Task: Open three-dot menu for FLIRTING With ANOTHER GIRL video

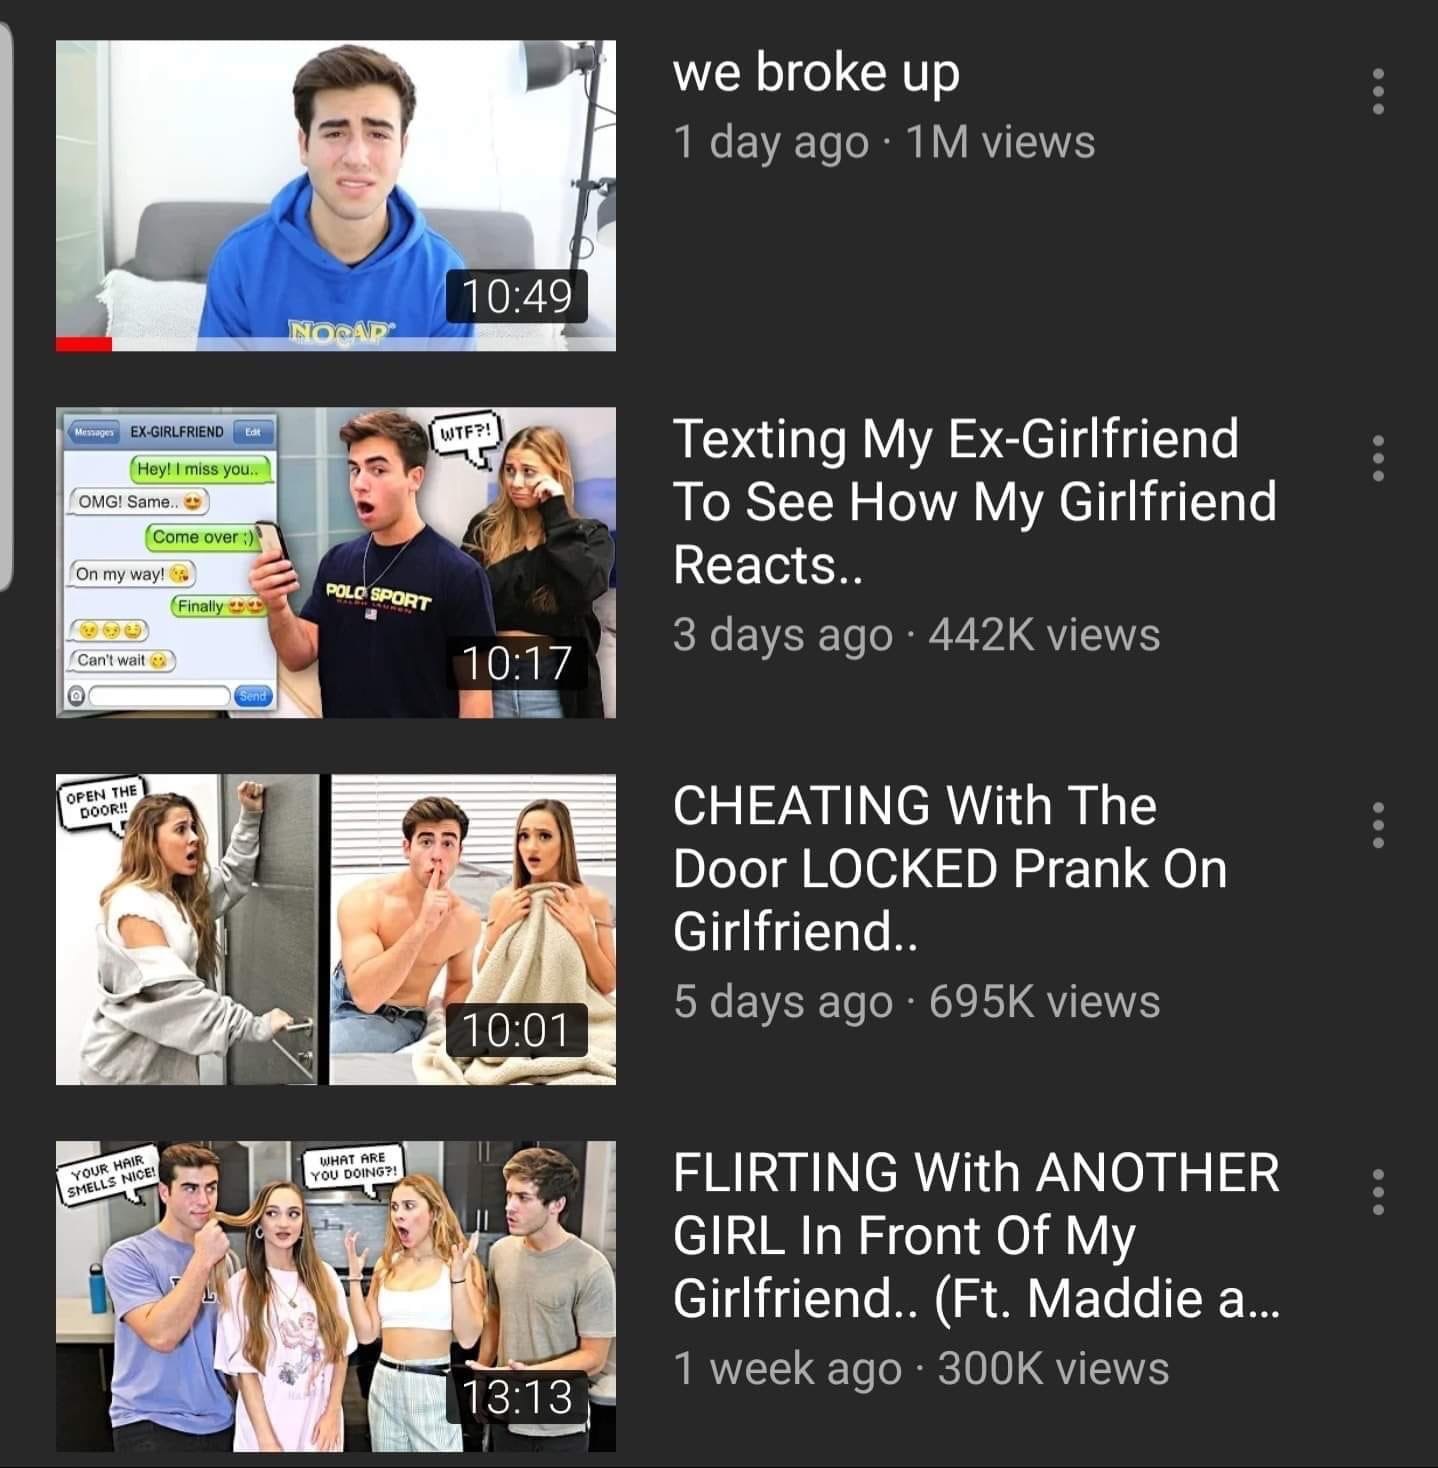Action: pos(1378,1192)
